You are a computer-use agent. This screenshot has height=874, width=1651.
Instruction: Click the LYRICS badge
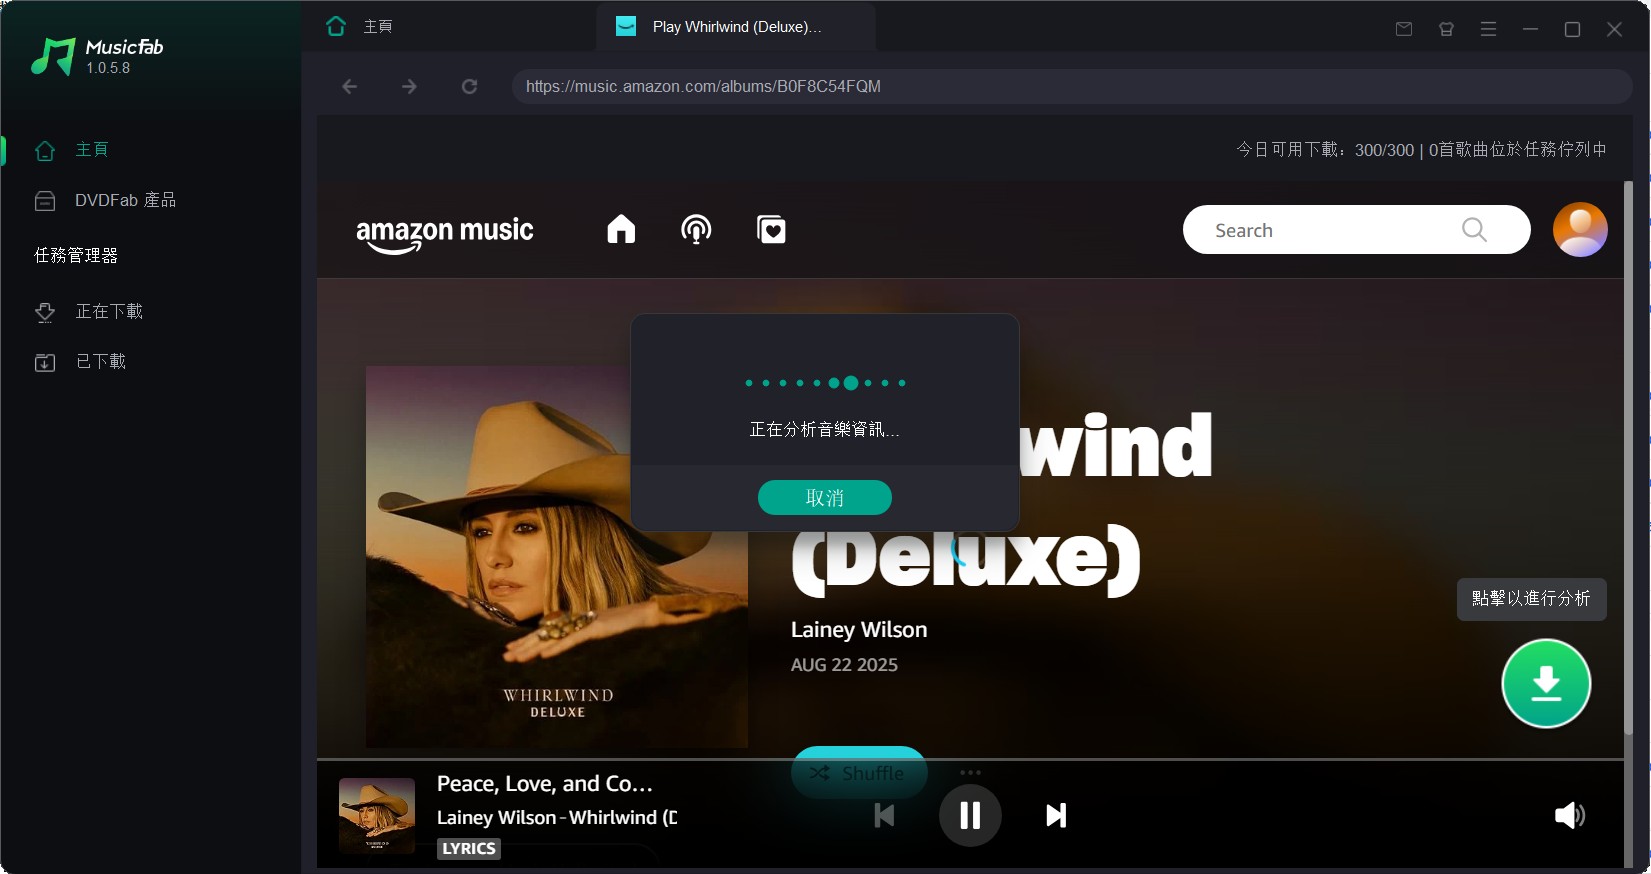click(469, 849)
